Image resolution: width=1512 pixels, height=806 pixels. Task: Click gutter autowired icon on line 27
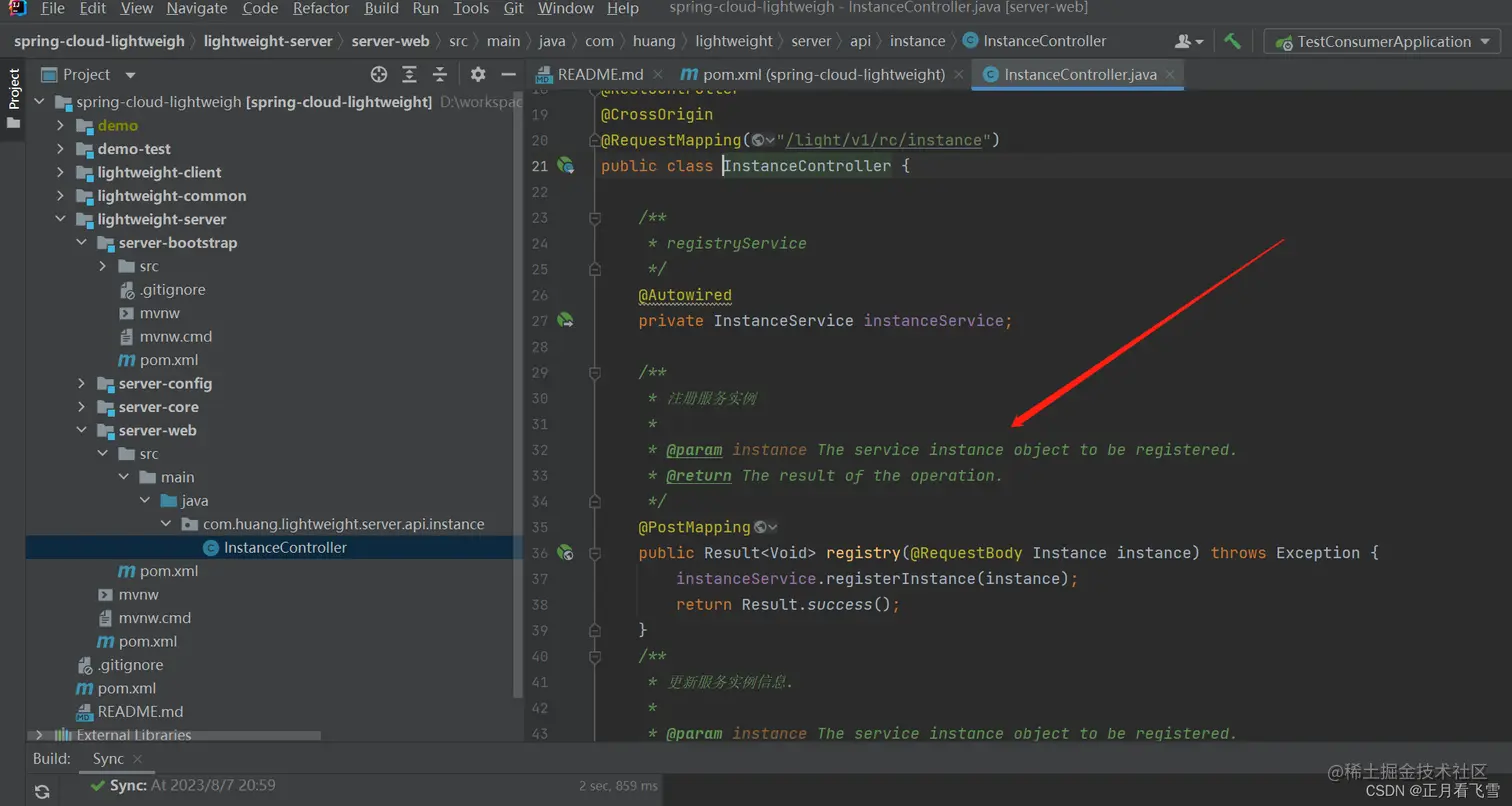(x=565, y=321)
